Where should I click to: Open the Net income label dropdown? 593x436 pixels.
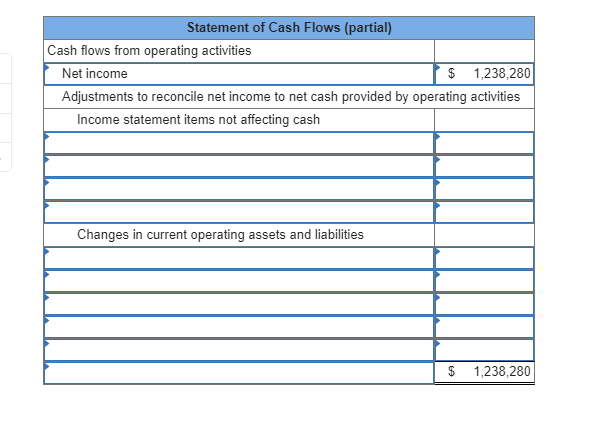pyautogui.click(x=239, y=74)
